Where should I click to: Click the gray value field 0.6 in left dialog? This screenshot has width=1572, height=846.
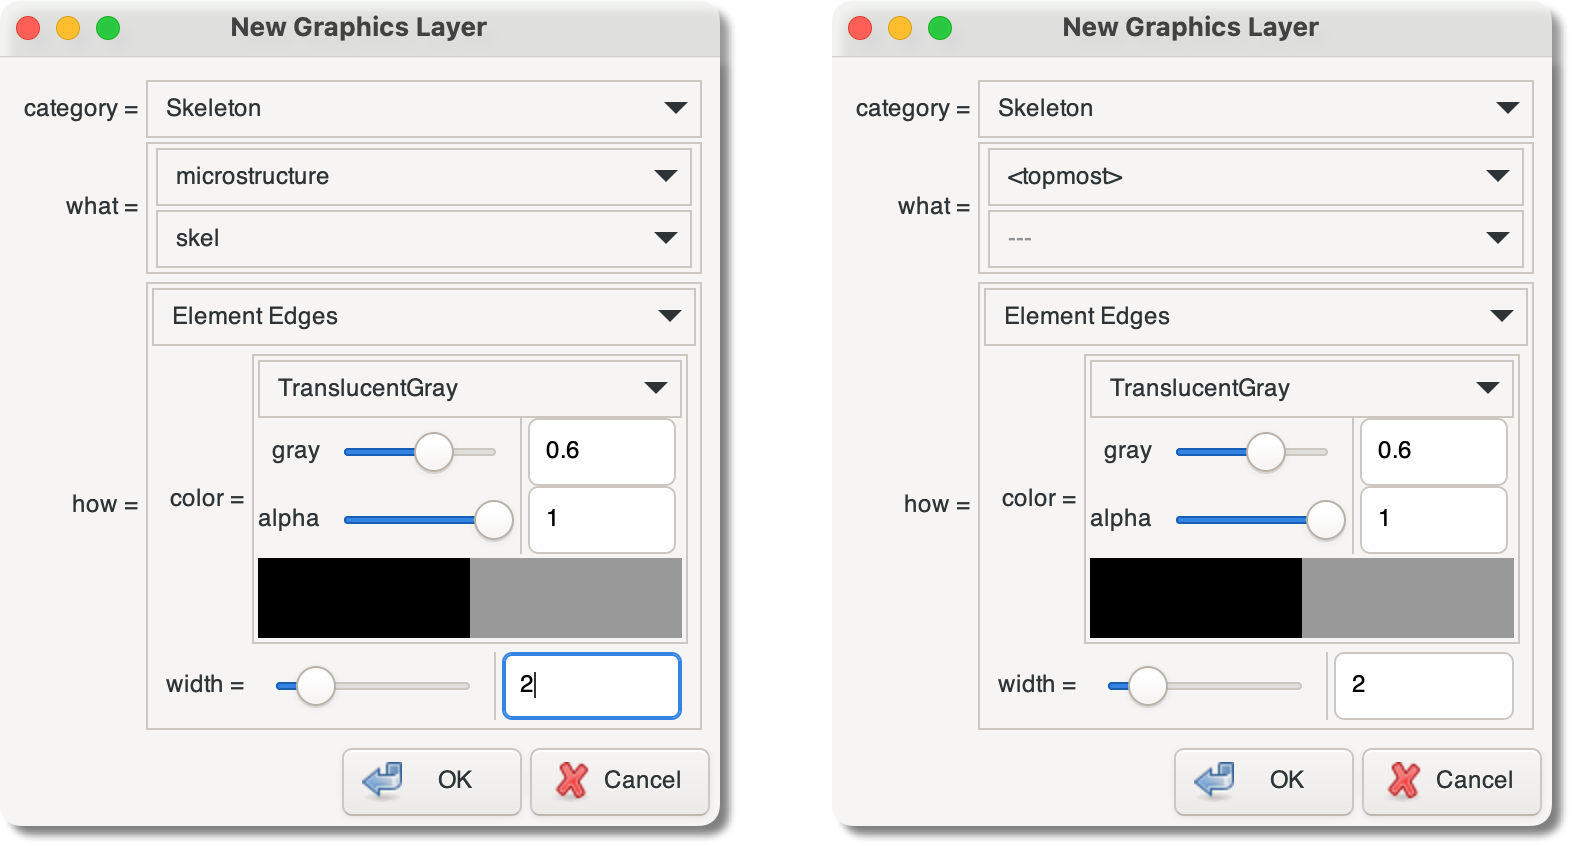601,451
